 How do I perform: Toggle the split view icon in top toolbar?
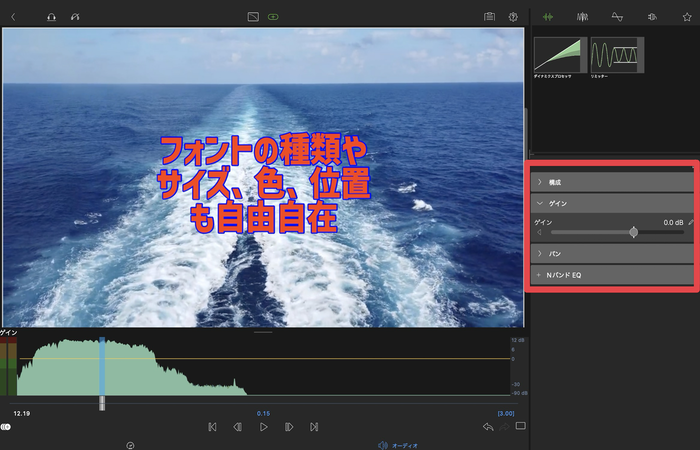253,17
